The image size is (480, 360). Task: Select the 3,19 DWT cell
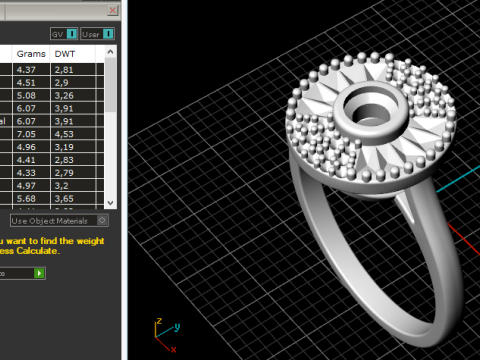73,147
